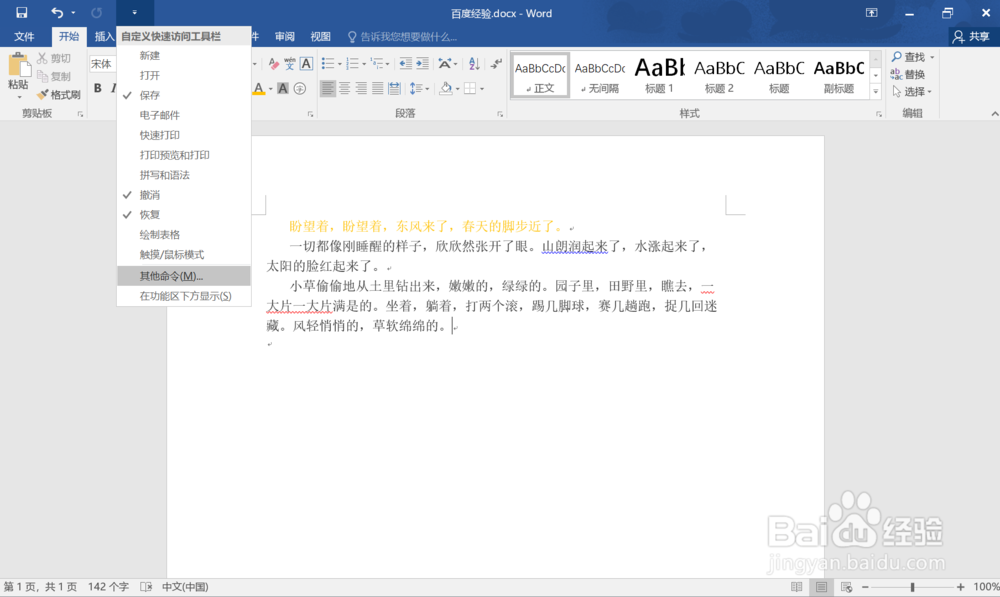The width and height of the screenshot is (1000, 597).
Task: Click the Copy (复制) icon
Action: point(42,76)
